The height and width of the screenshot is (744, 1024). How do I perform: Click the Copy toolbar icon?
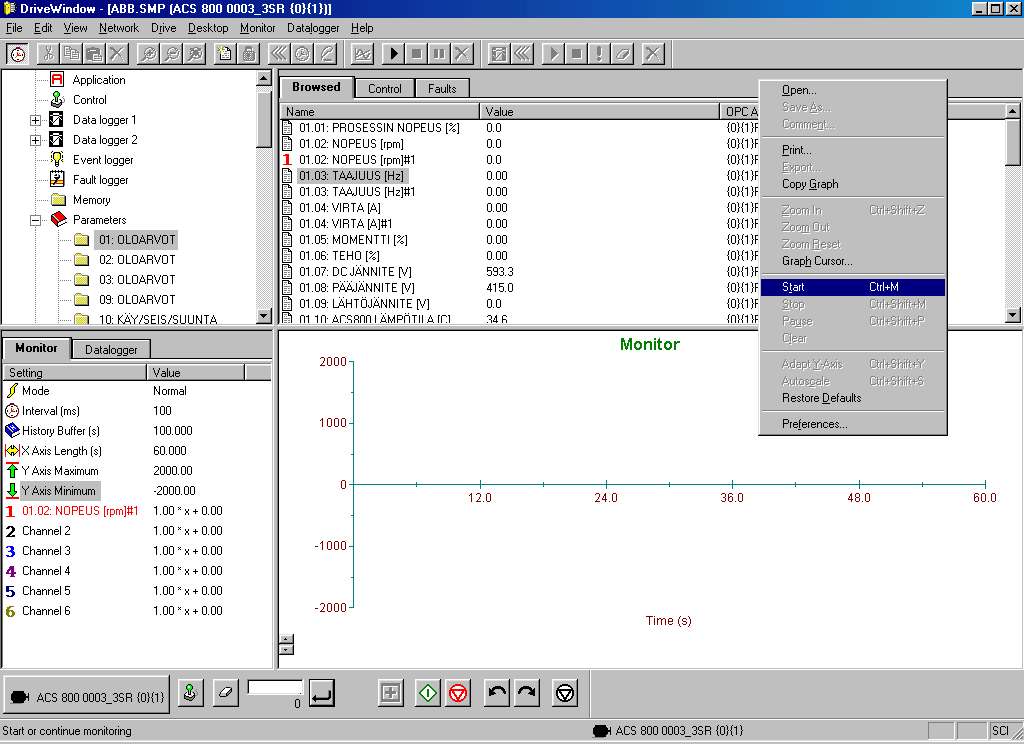coord(71,54)
